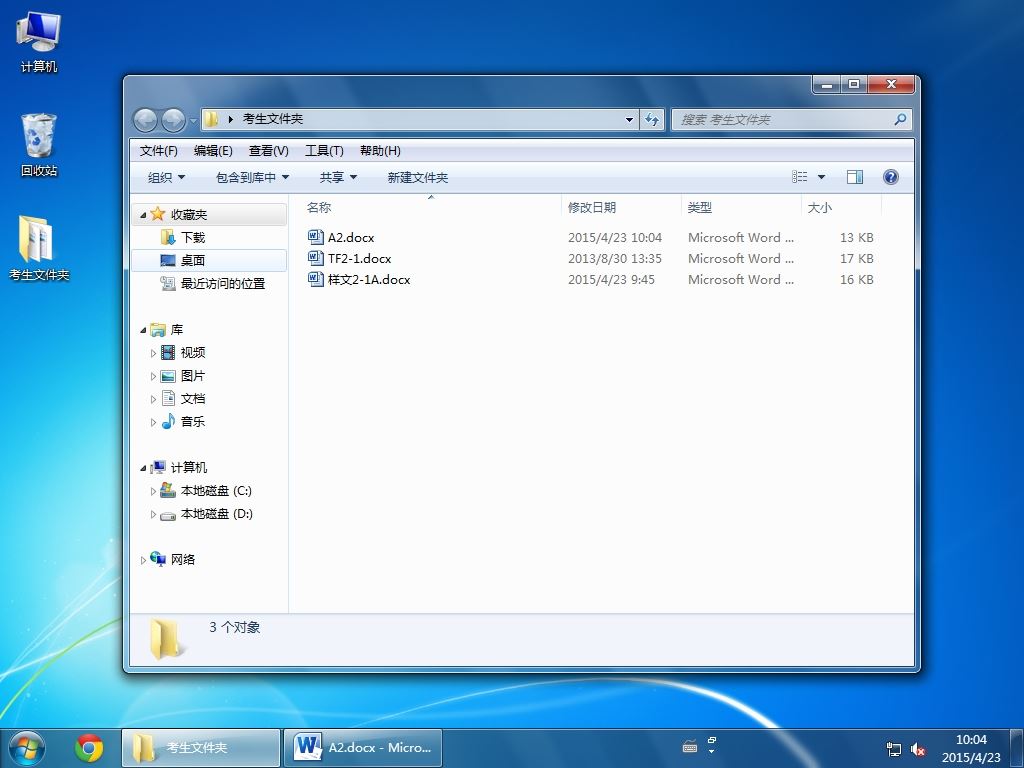Select the TF2-1.docx Word file icon

coord(315,258)
